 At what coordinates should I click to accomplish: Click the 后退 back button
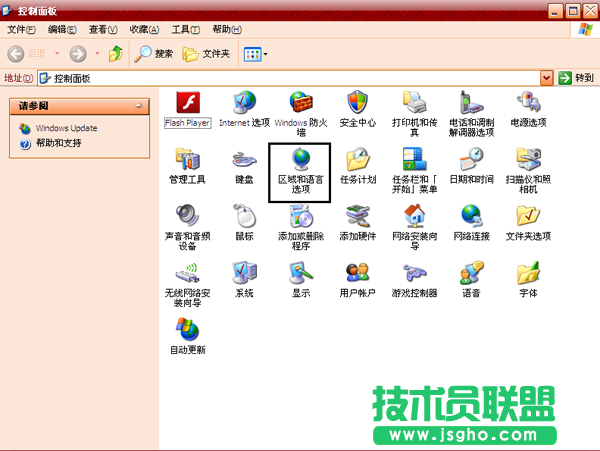click(x=27, y=54)
